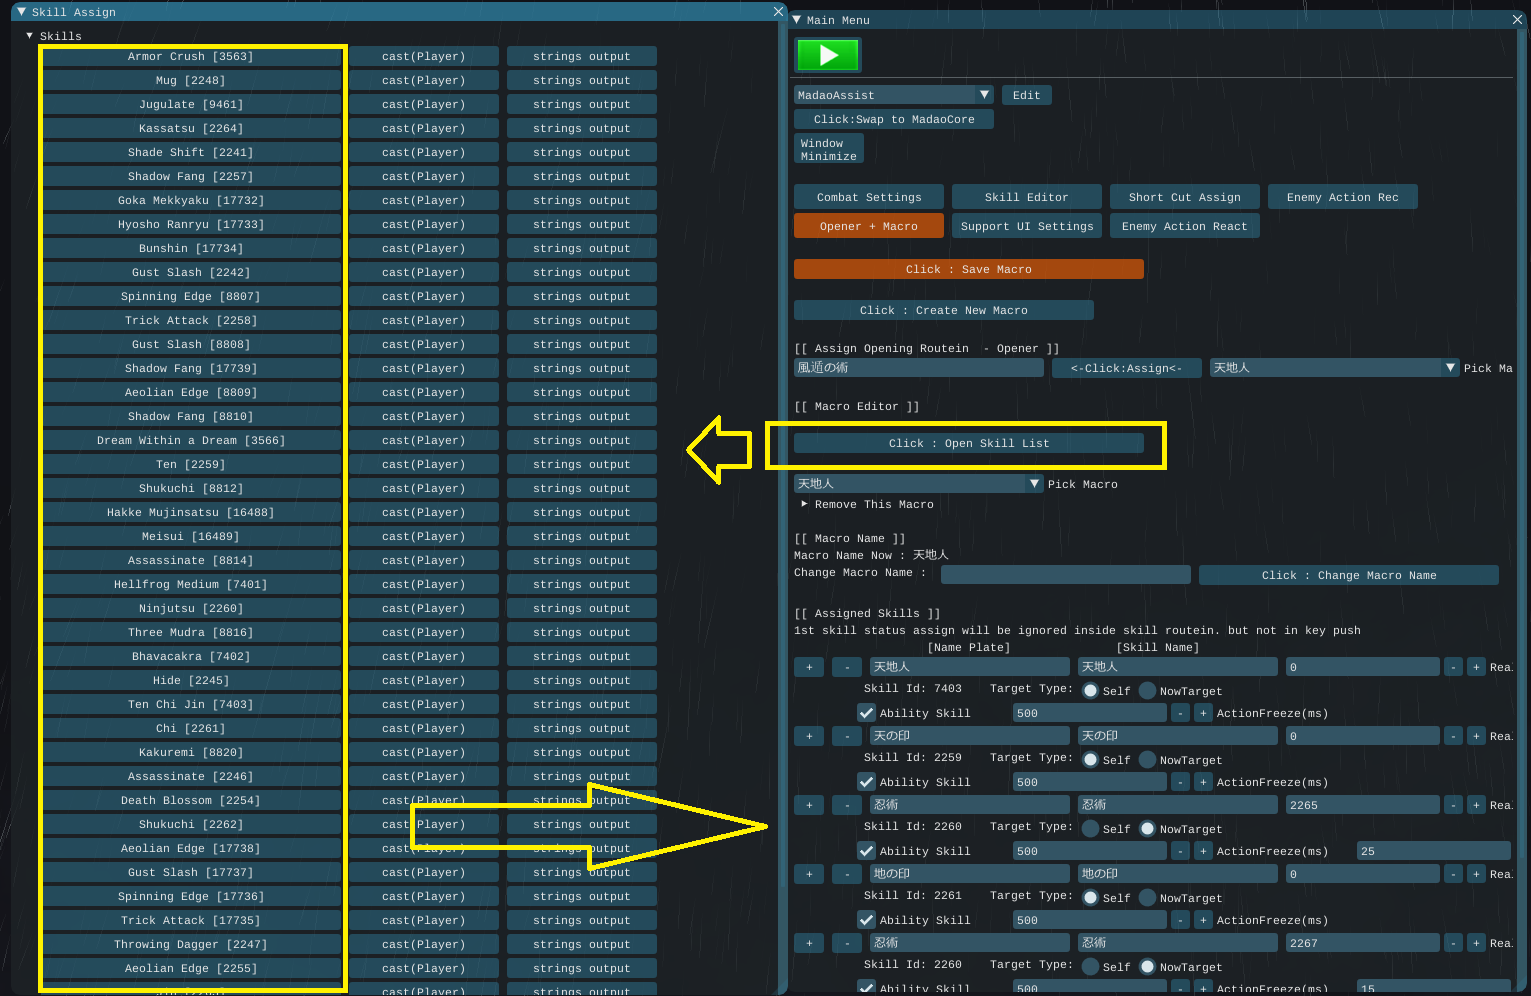Click minus button left of 天の印 row
The image size is (1531, 996).
(x=847, y=736)
